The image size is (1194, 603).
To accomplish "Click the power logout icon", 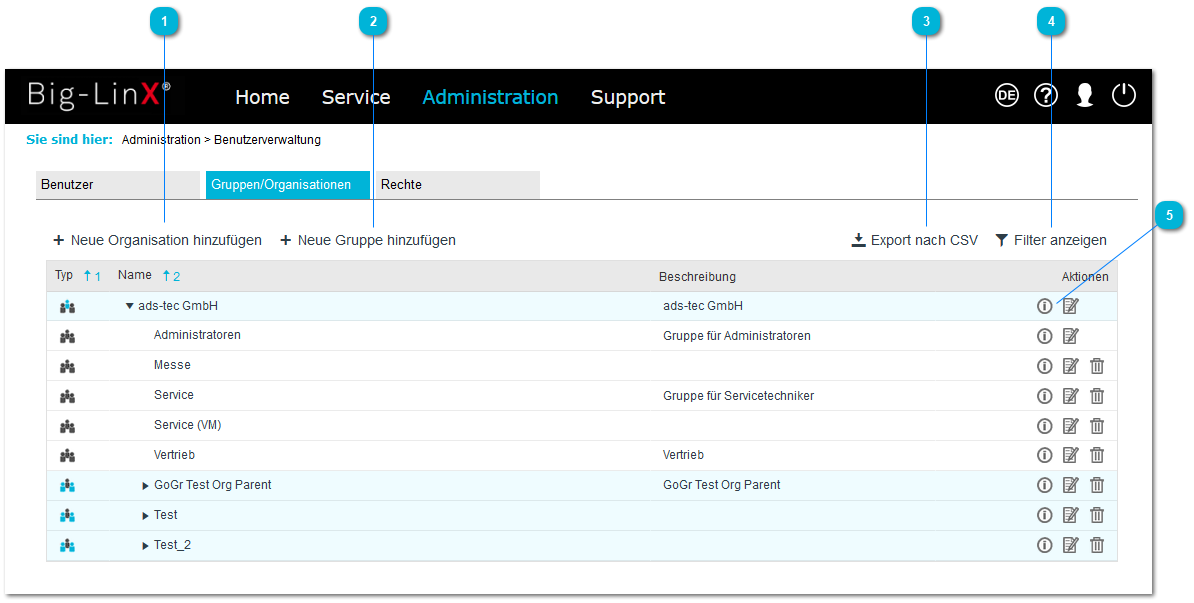I will pos(1124,96).
